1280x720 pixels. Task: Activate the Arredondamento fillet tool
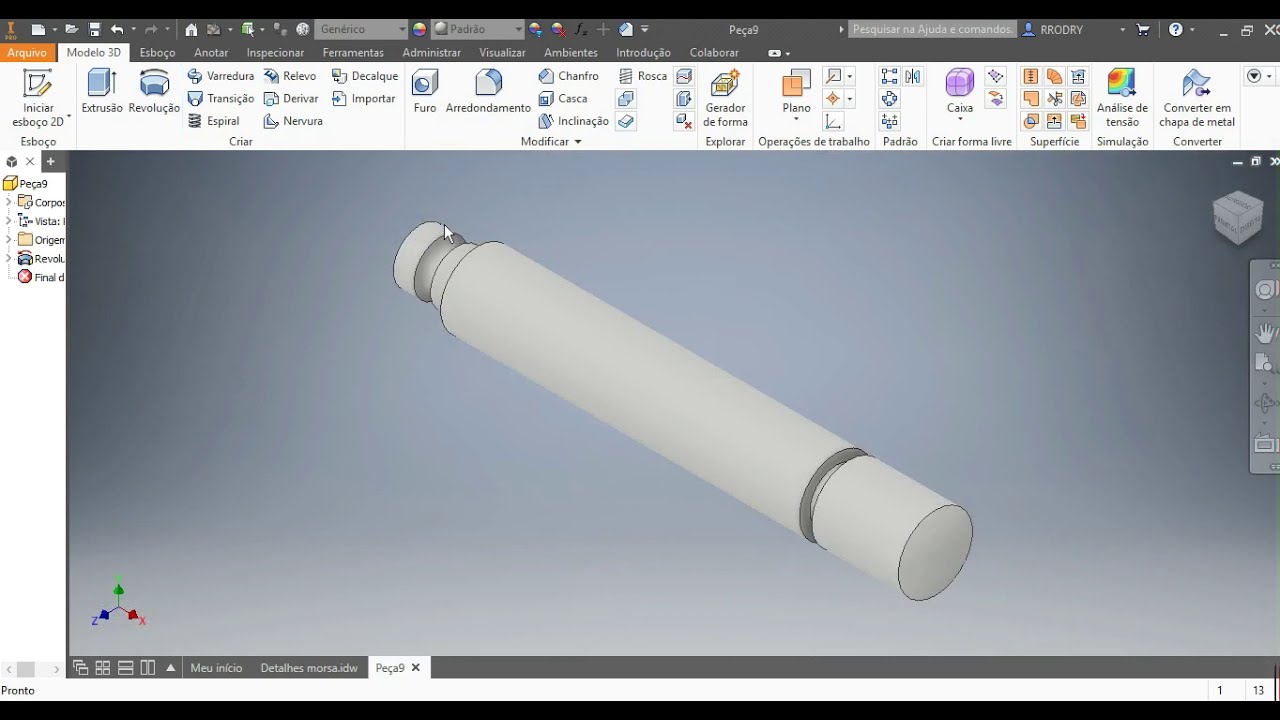pyautogui.click(x=488, y=92)
